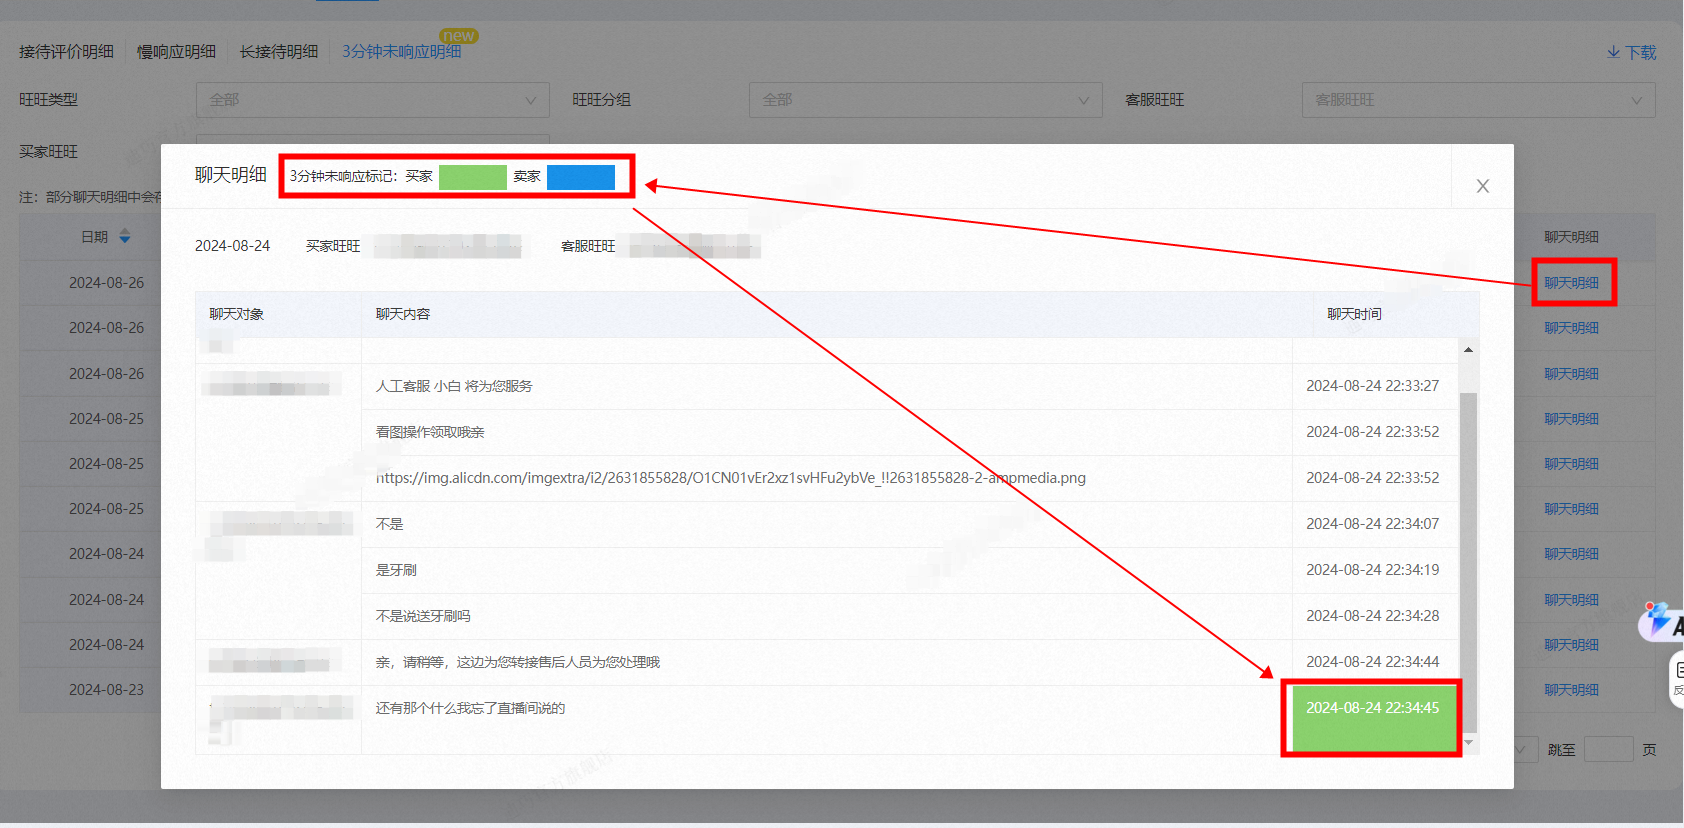Expand the 旺旺类型 dropdown
The width and height of the screenshot is (1684, 828).
click(373, 100)
